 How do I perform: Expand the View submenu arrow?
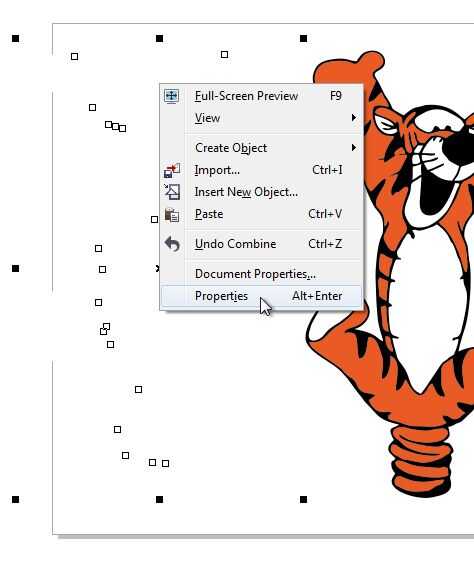354,118
